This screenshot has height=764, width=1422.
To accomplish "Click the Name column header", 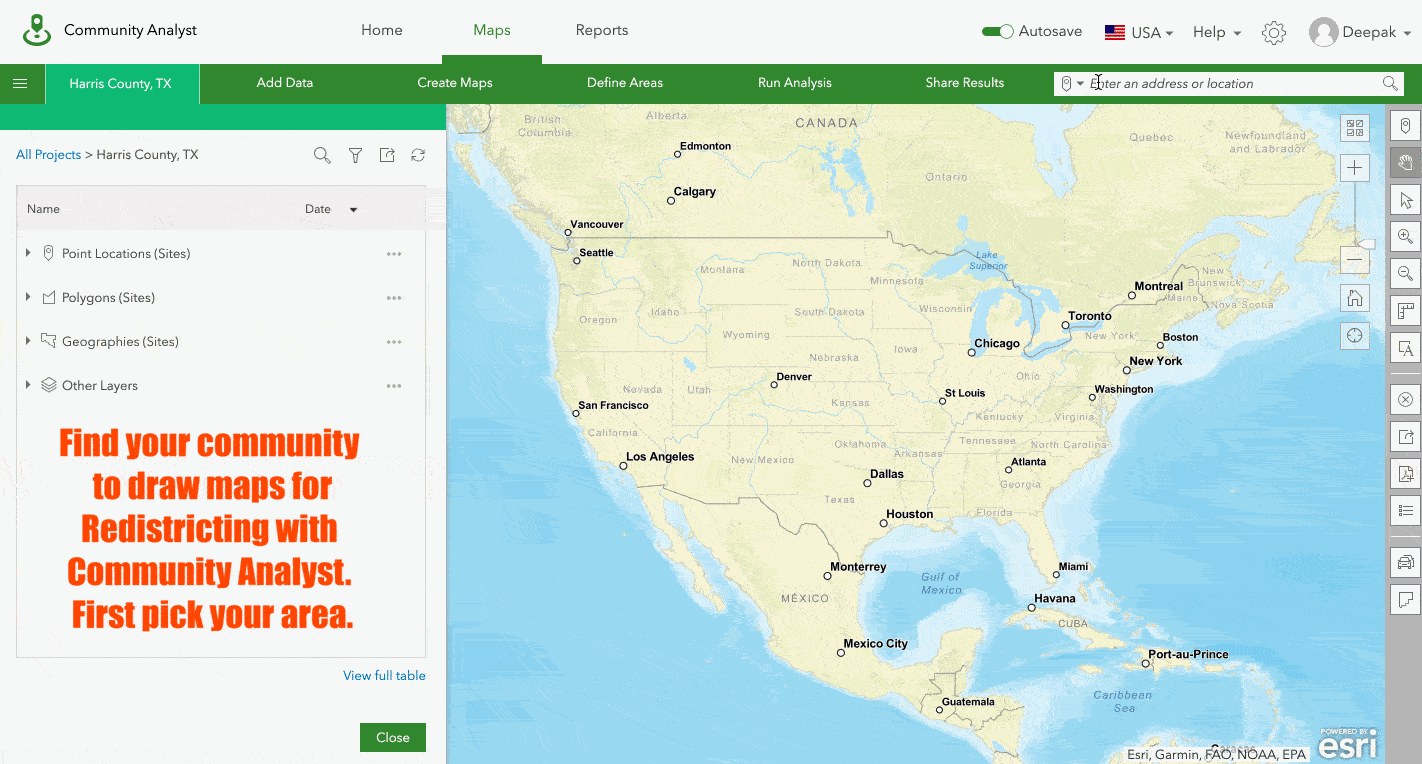I will [43, 209].
